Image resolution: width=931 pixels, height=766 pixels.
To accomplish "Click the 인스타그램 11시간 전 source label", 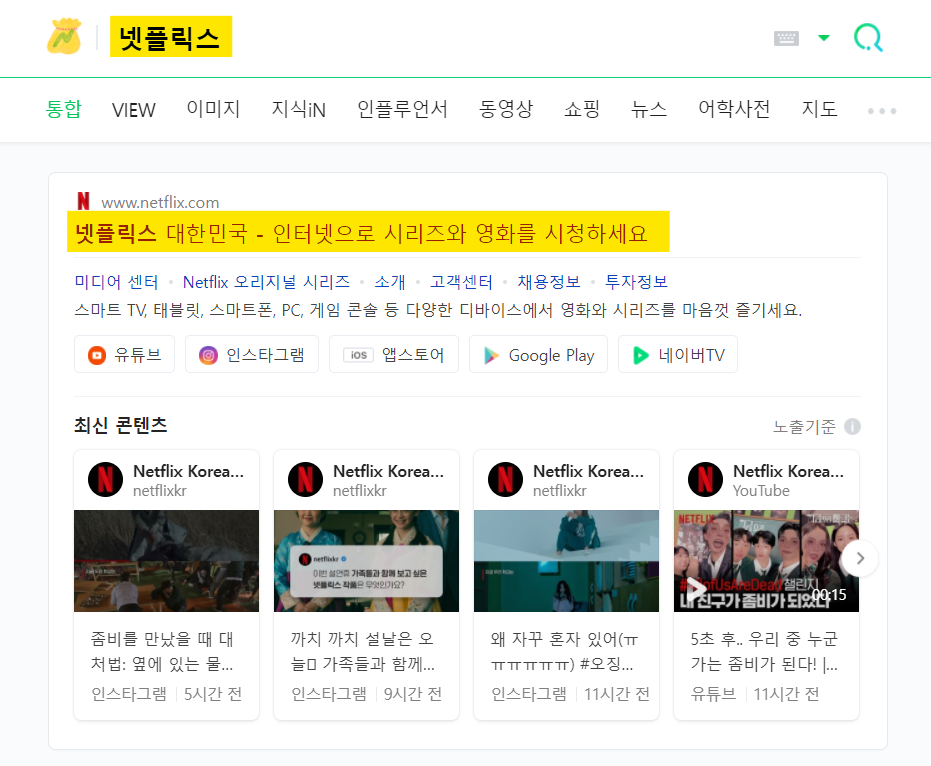I will coord(570,694).
